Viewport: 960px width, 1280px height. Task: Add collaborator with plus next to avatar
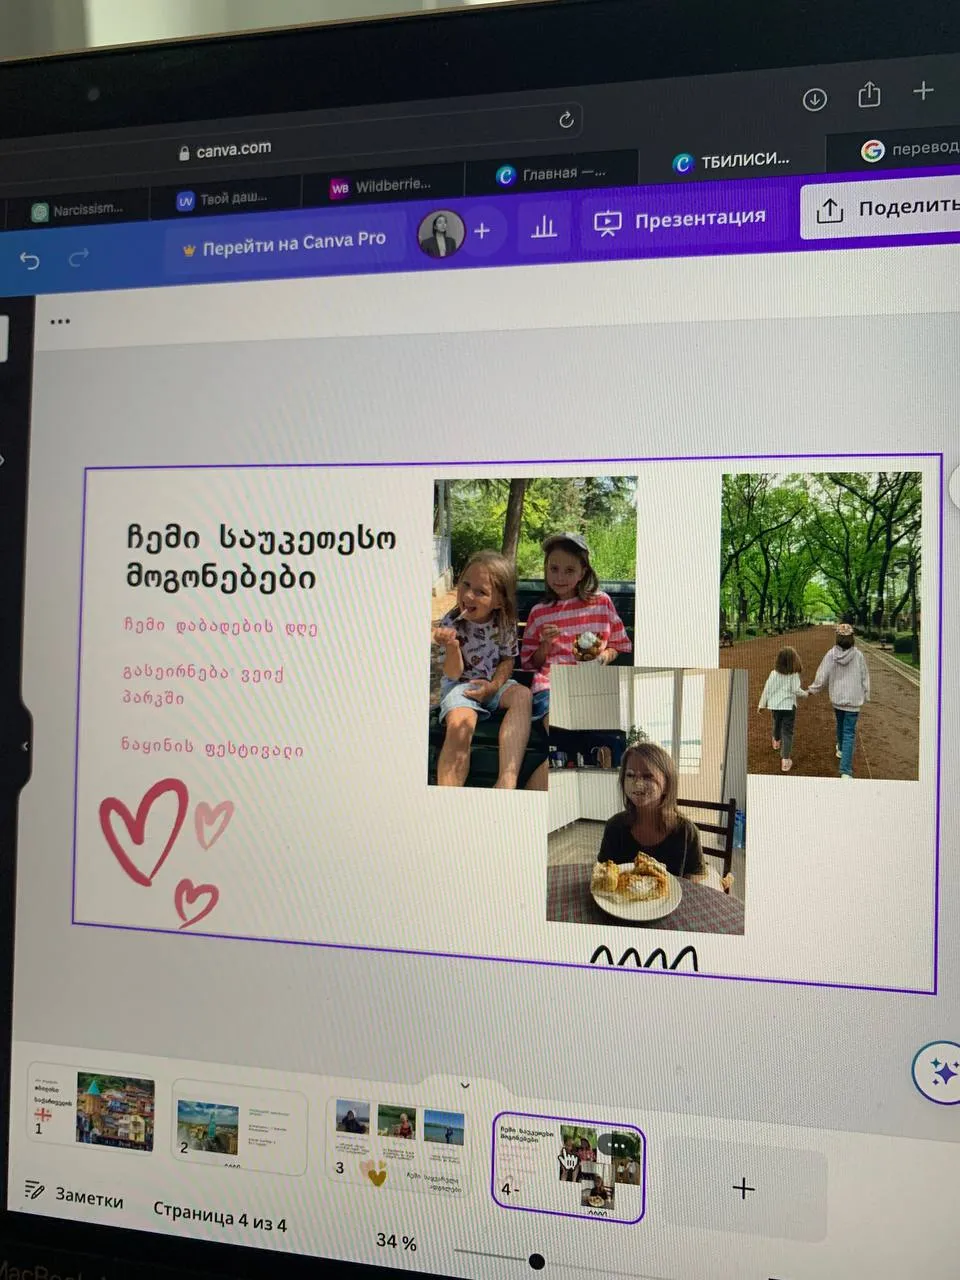(x=482, y=231)
